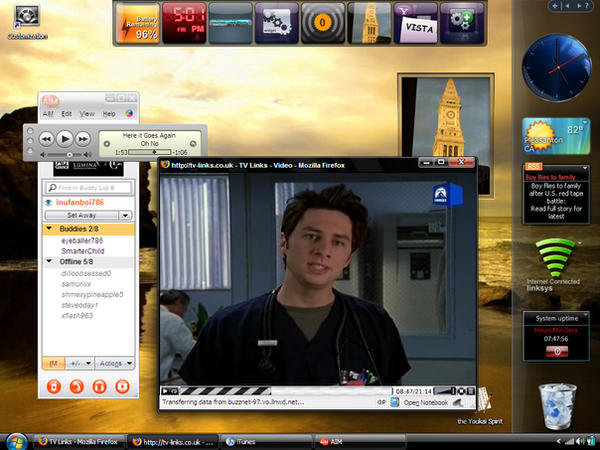
Task: Click the colorful ball icon in the AIM menu bar
Action: (129, 114)
